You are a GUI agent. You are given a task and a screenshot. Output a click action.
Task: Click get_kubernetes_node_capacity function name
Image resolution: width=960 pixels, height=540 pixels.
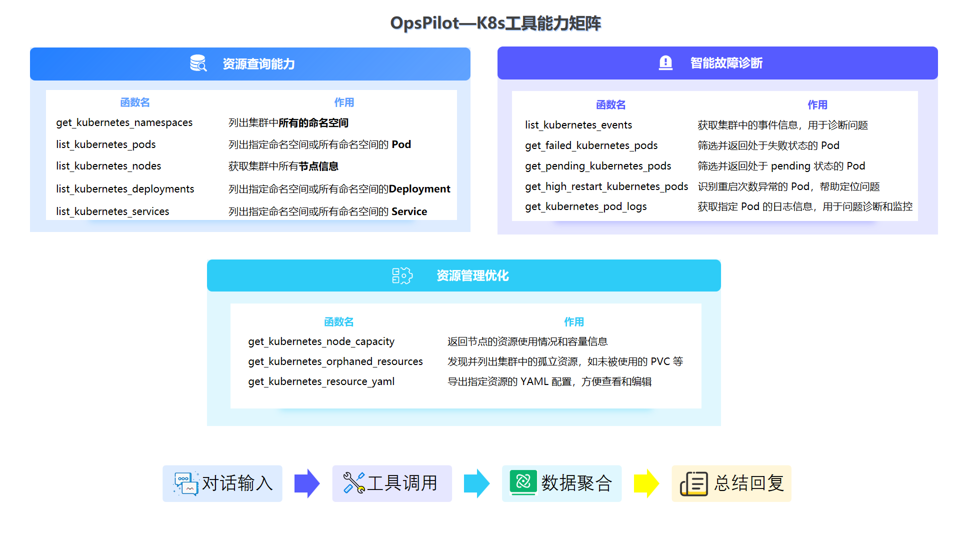(x=321, y=342)
